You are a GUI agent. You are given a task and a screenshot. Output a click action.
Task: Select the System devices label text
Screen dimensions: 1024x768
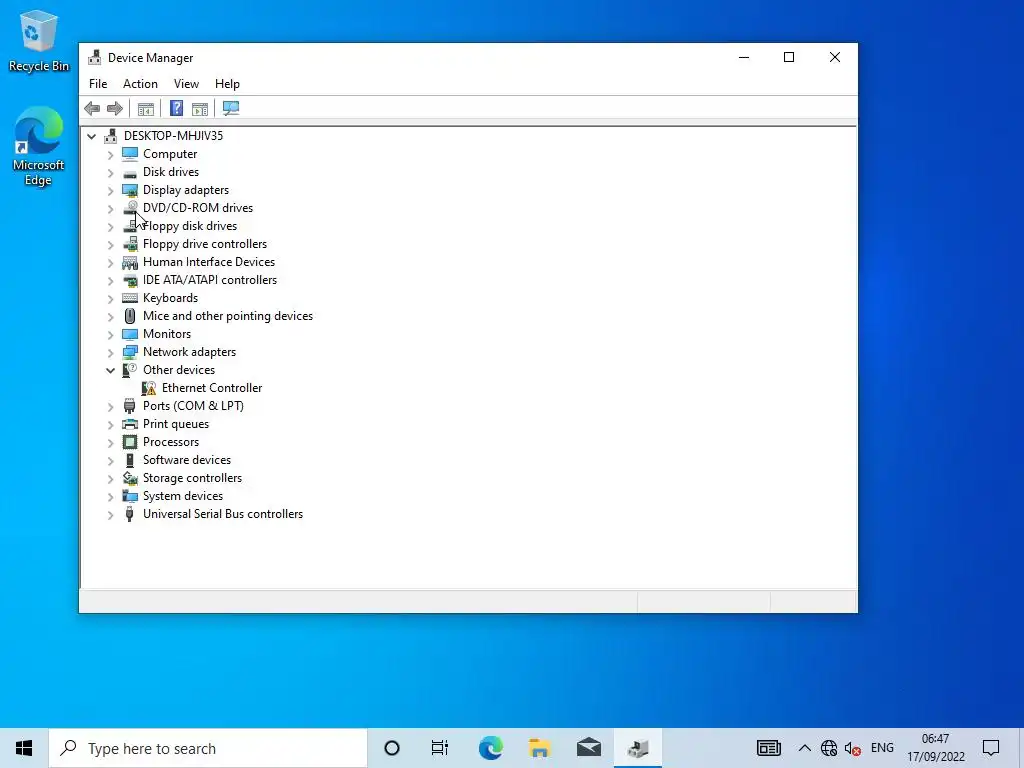pos(183,496)
